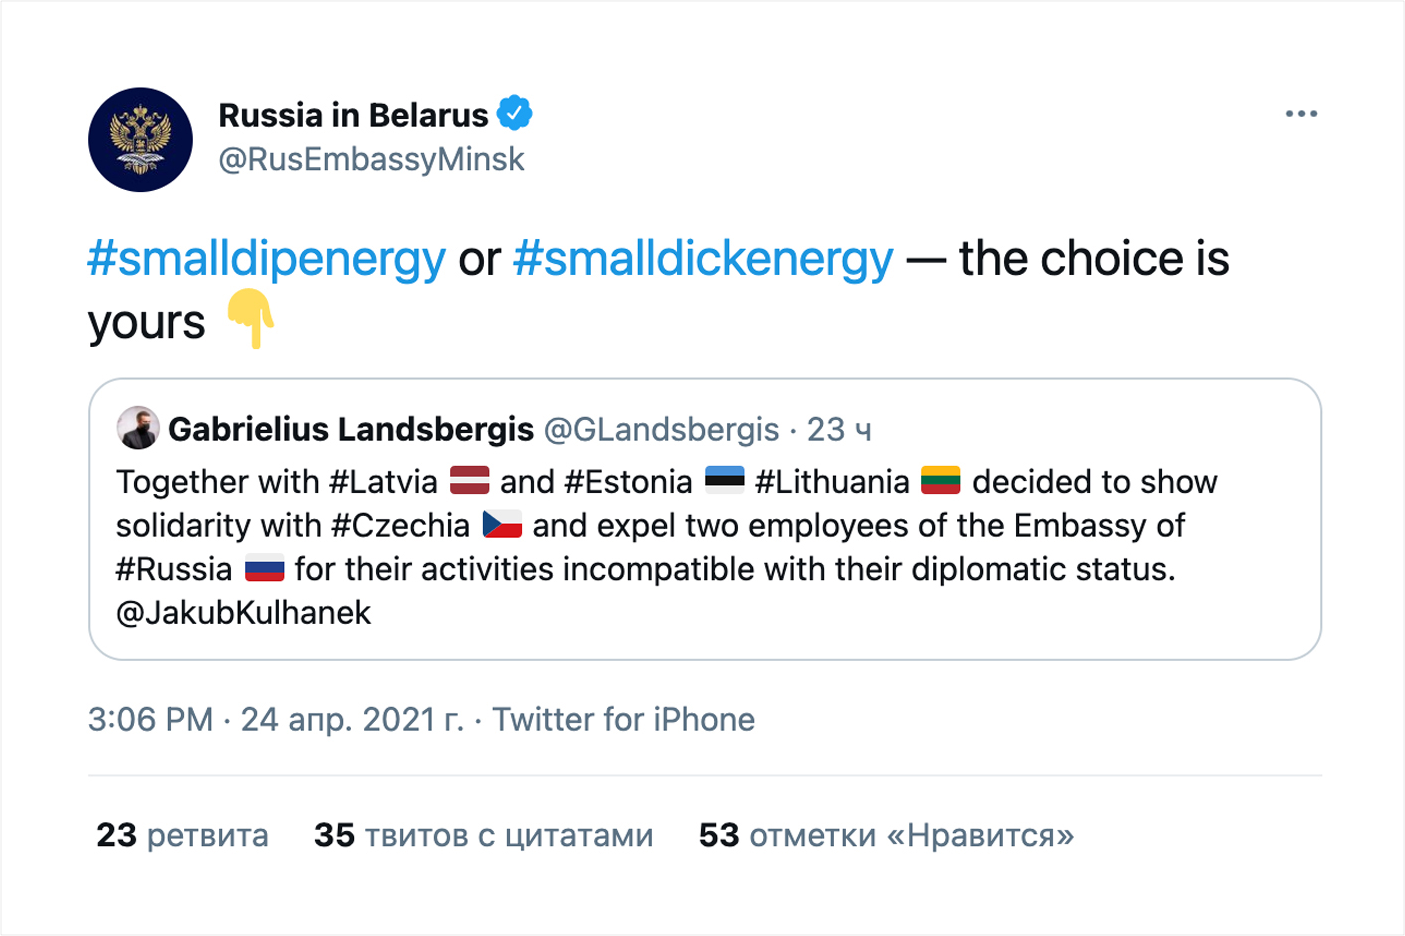Viewport: 1405px width, 936px height.
Task: Open the @RusEmbassyMinsk handle
Action: click(371, 160)
